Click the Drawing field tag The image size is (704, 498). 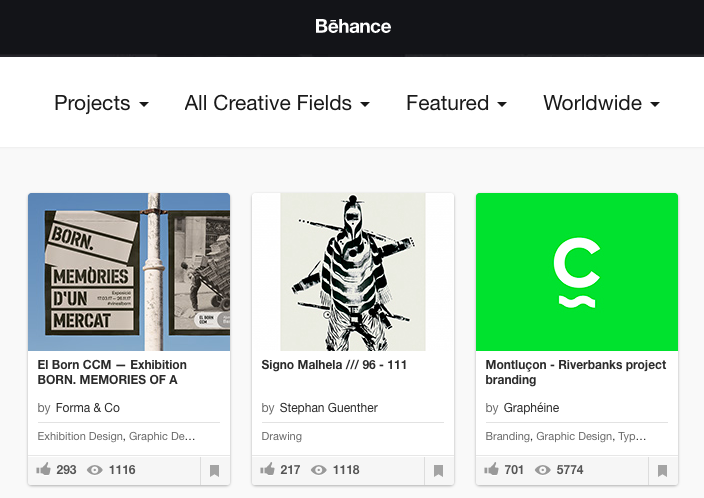click(x=282, y=436)
